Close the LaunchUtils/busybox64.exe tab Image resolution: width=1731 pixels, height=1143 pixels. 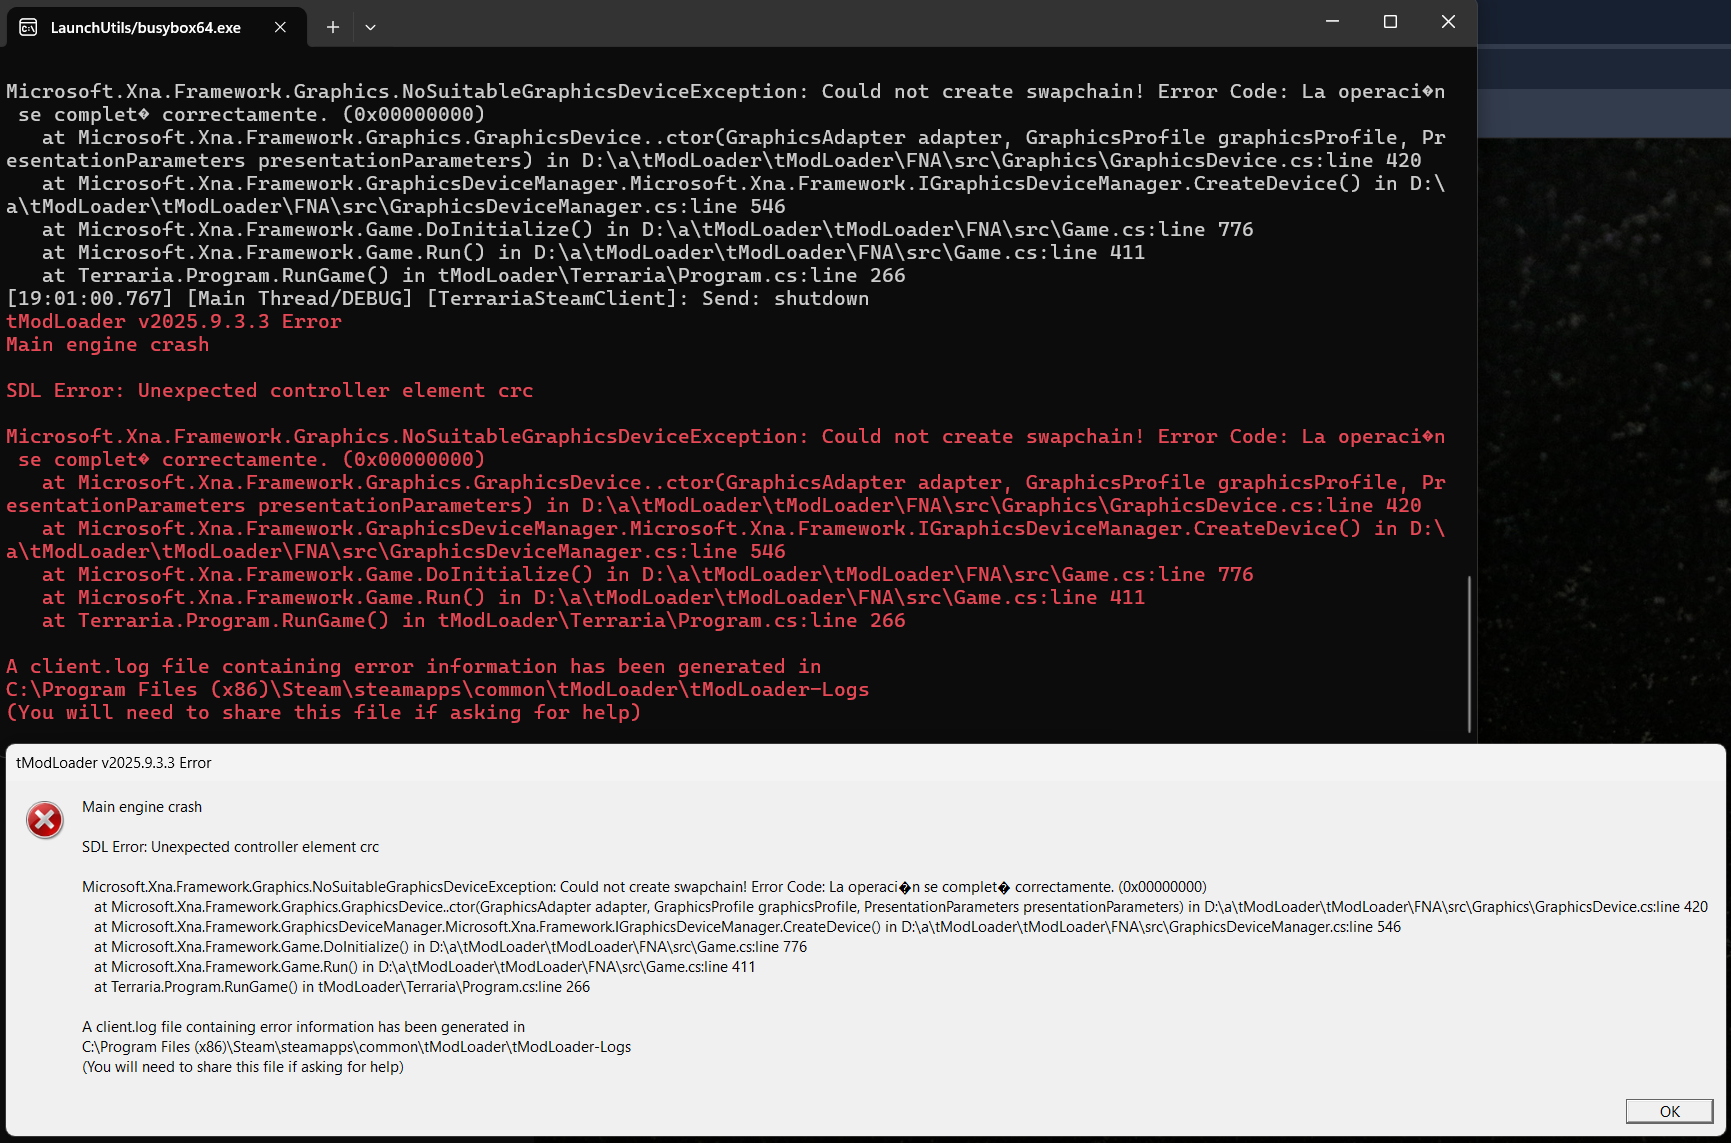[280, 27]
